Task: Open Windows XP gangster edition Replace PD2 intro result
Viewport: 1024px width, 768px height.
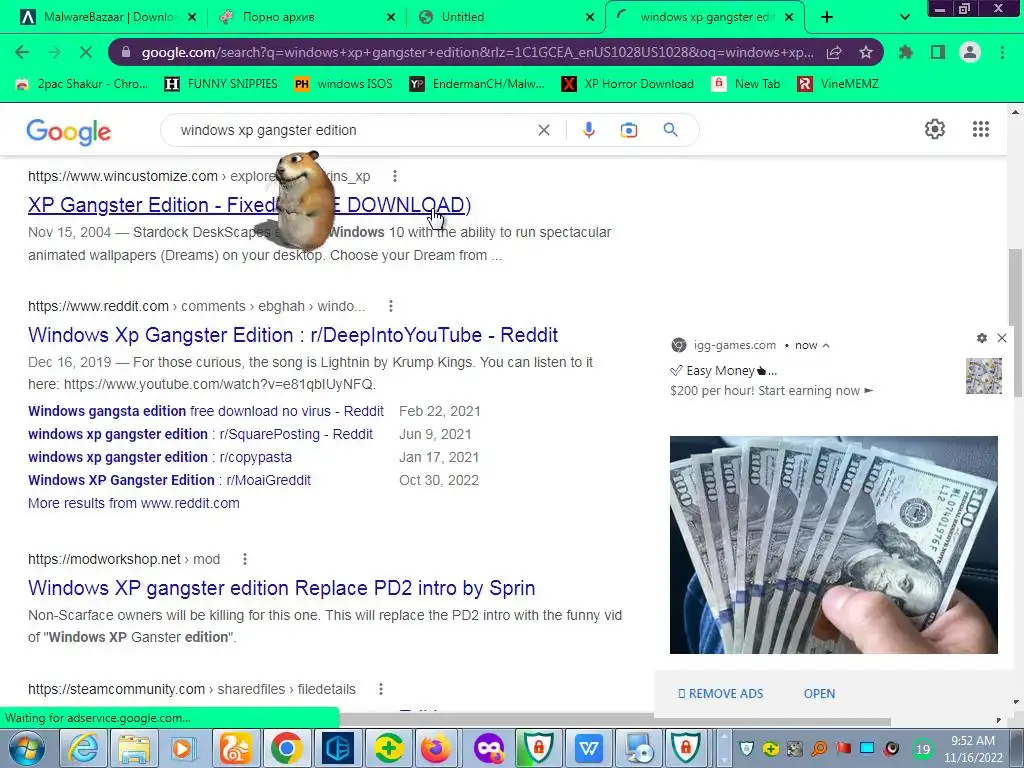Action: point(281,588)
